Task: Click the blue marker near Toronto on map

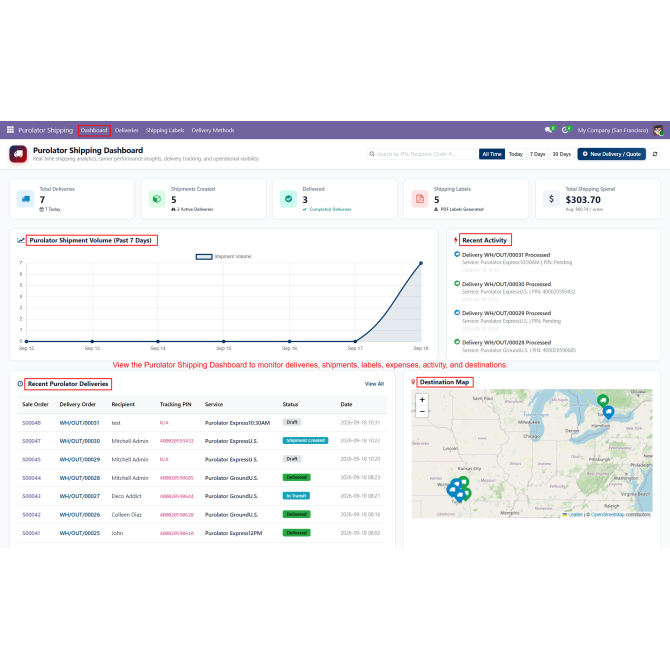Action: (608, 412)
